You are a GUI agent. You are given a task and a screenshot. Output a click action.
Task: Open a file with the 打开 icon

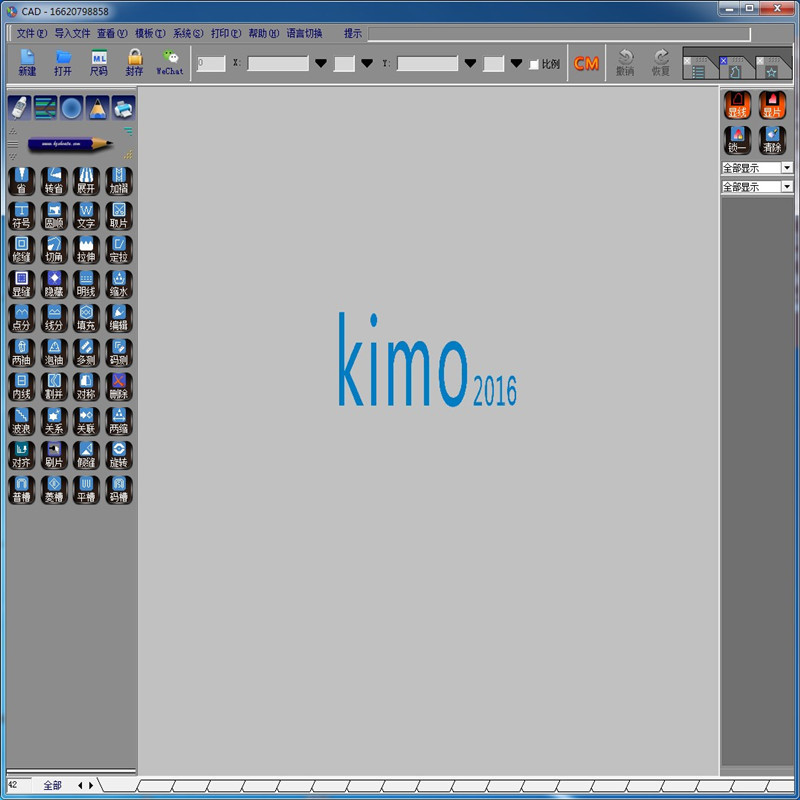pyautogui.click(x=63, y=62)
